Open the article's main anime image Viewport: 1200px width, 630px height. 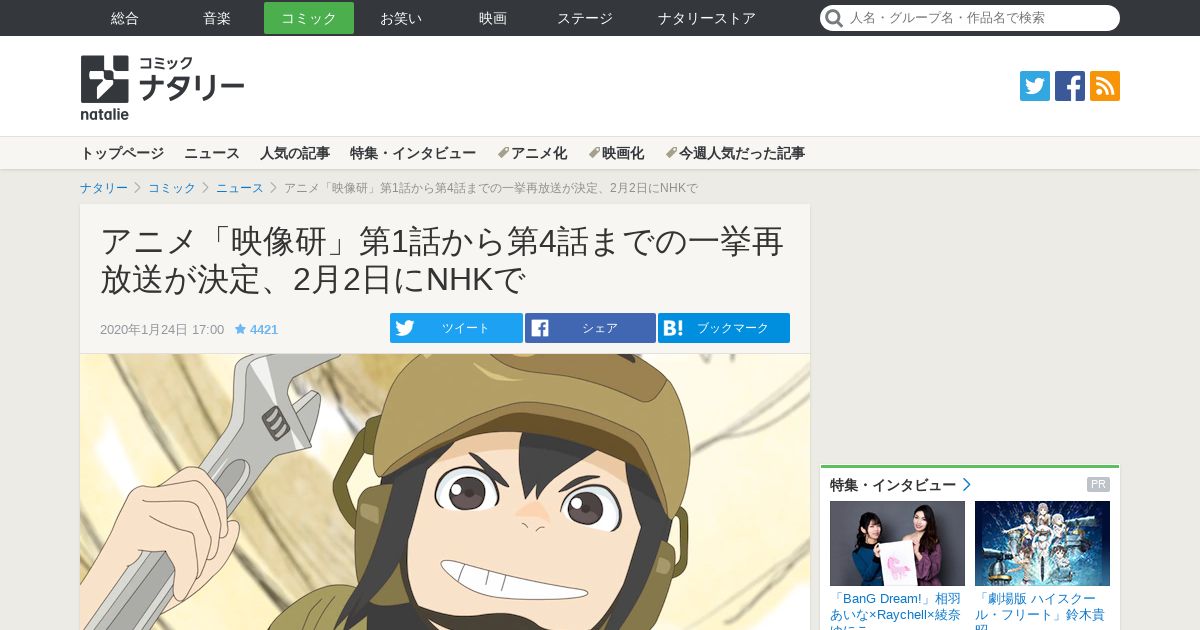coord(445,491)
